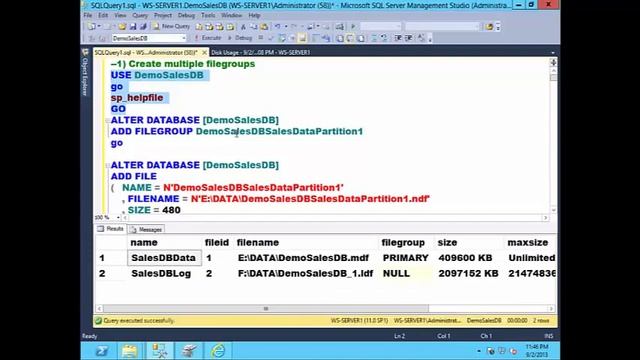The width and height of the screenshot is (640, 360).
Task: Open the File menu
Action: (88, 16)
